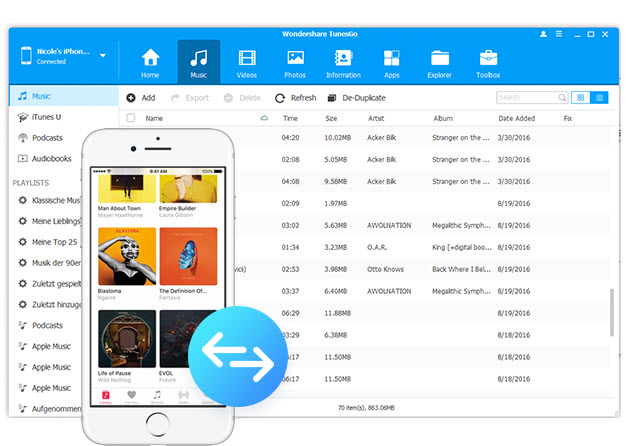Switch to grid view
626x446 pixels.
click(x=580, y=97)
